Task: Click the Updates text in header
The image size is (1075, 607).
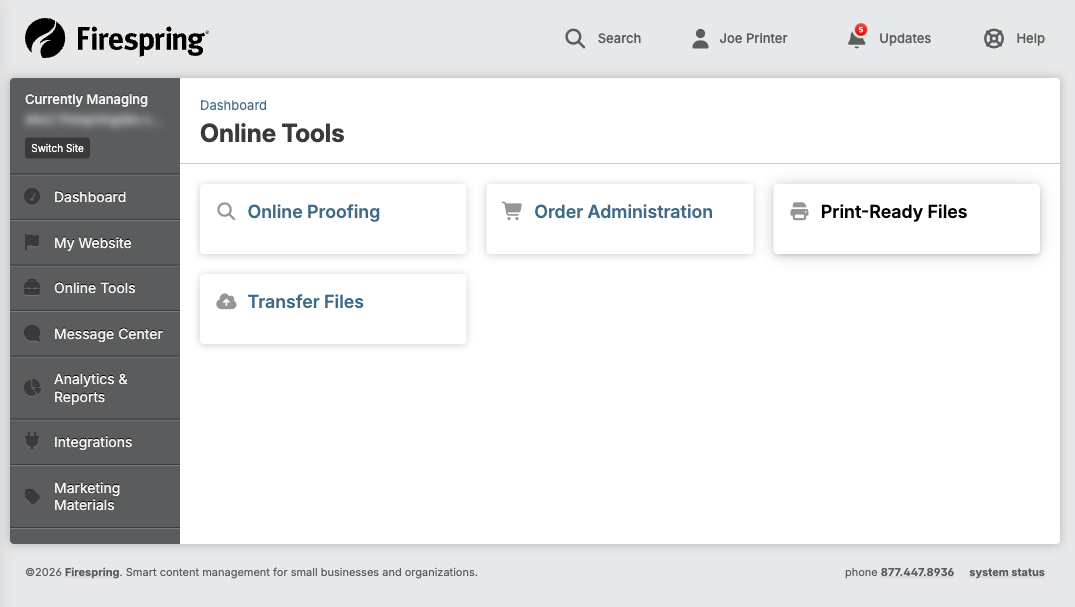Action: pyautogui.click(x=905, y=38)
